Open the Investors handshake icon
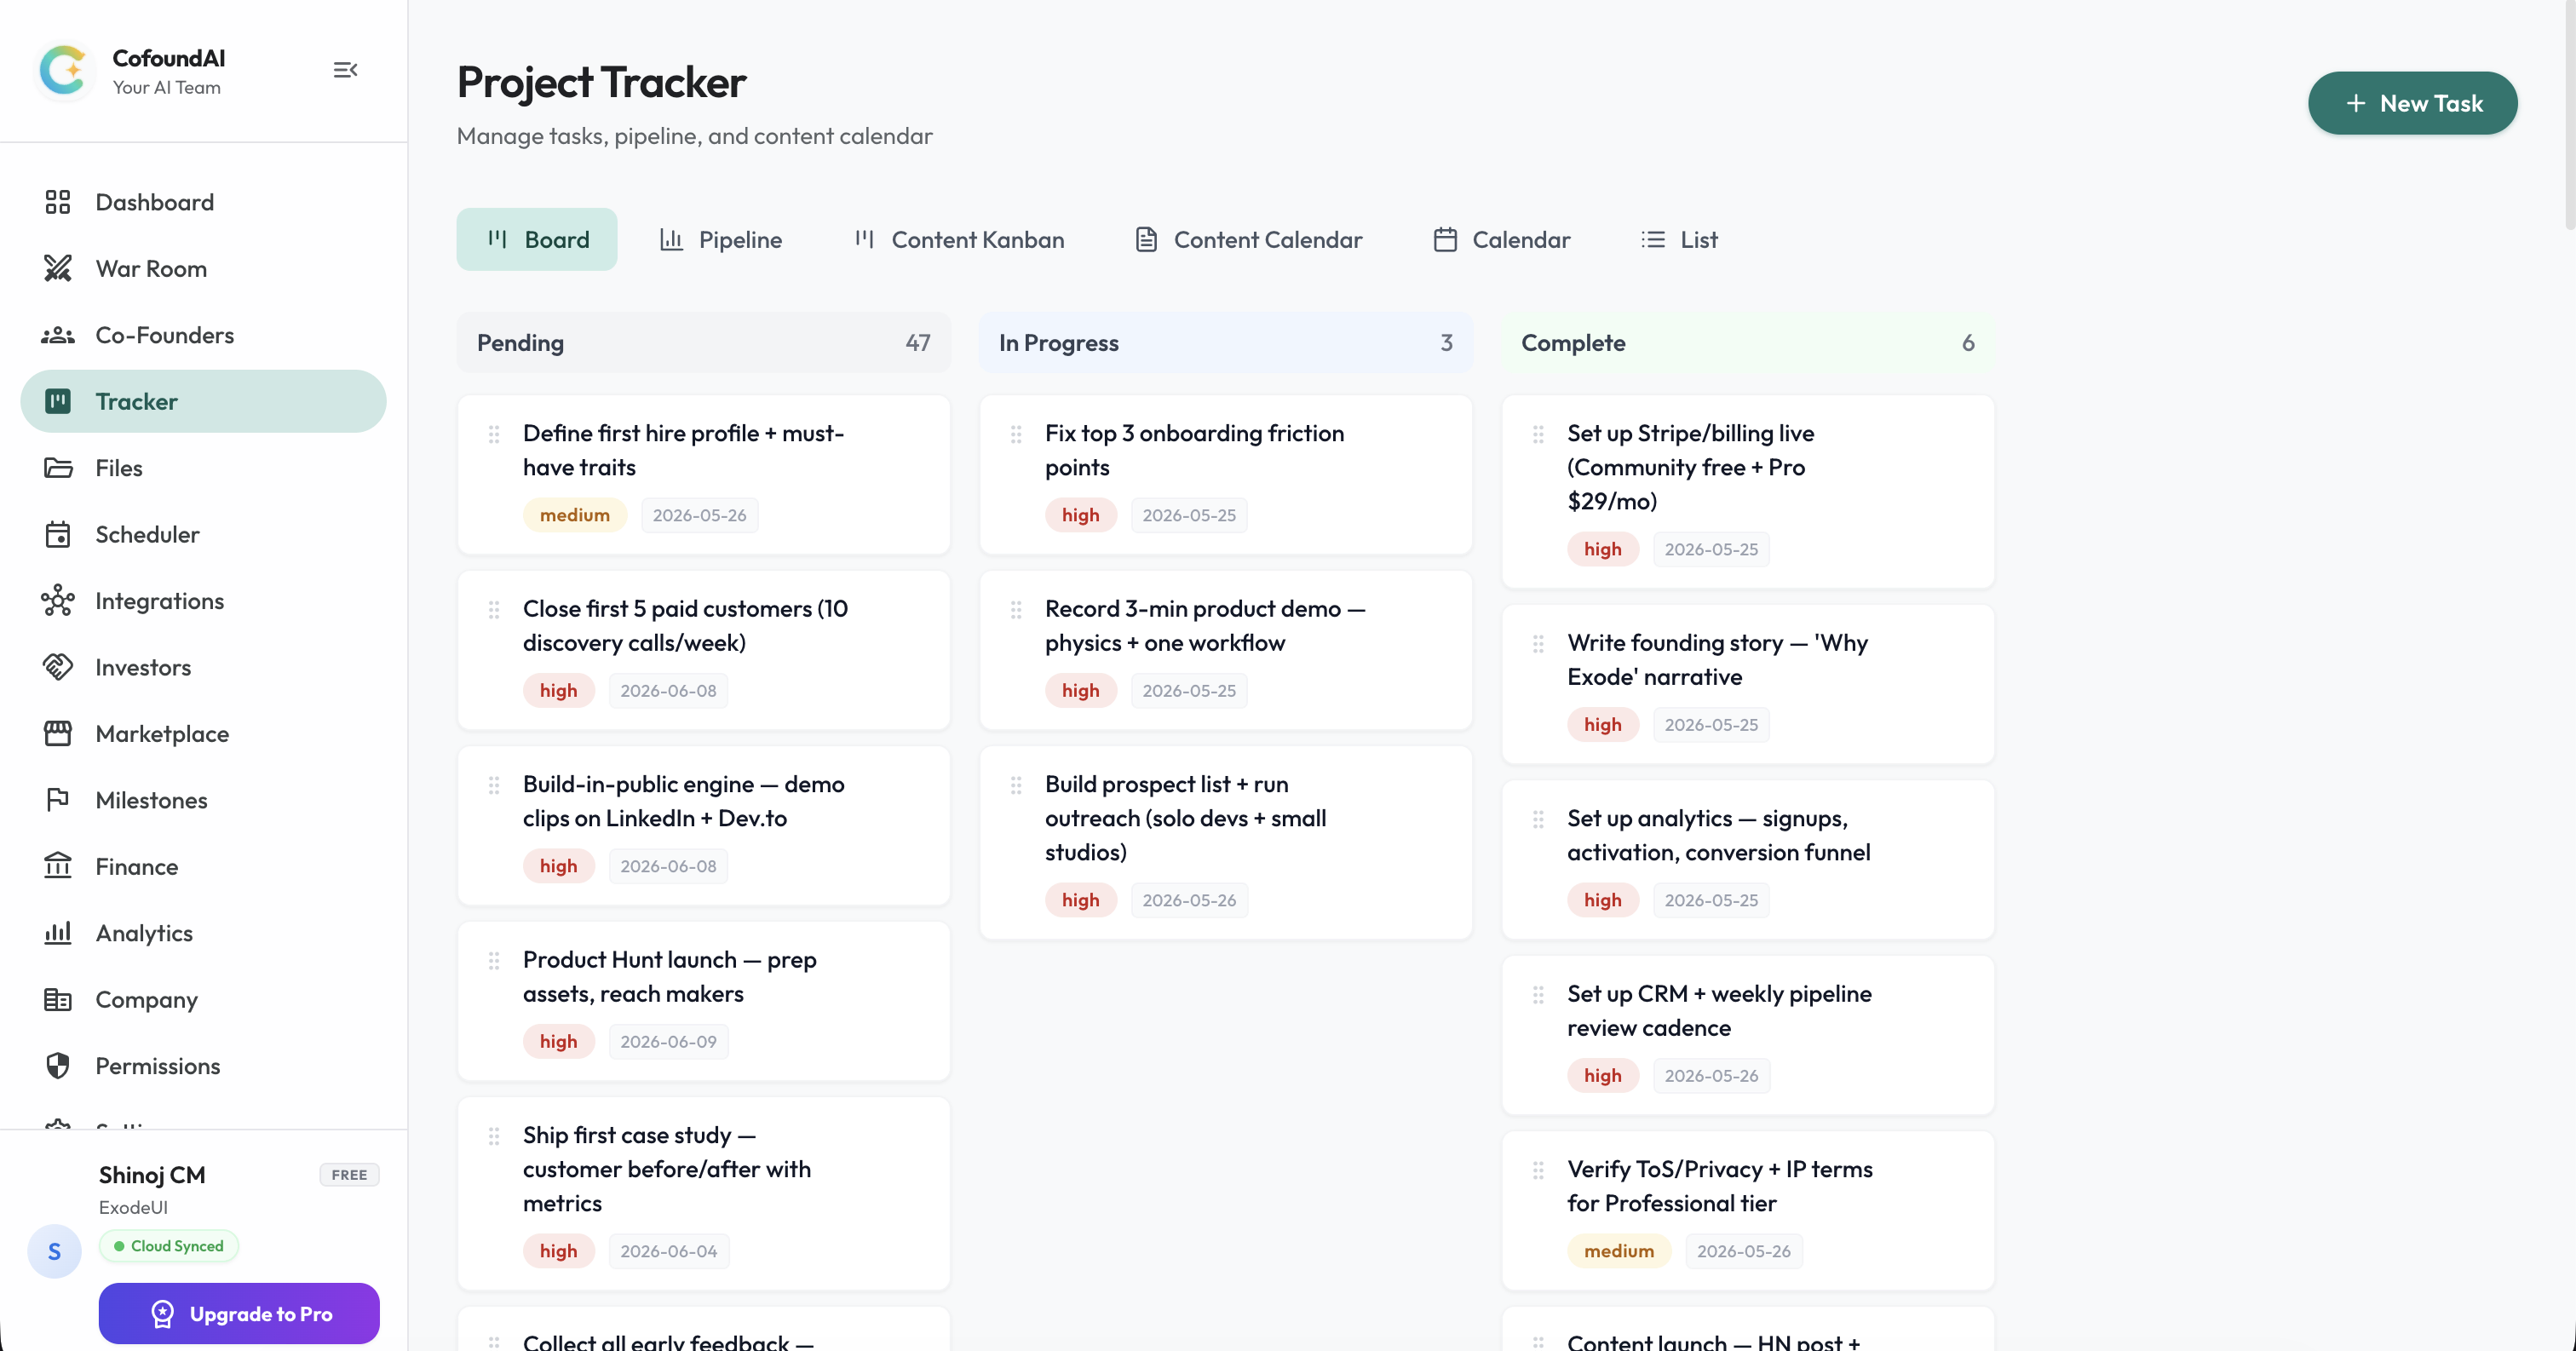The height and width of the screenshot is (1351, 2576). coord(58,666)
